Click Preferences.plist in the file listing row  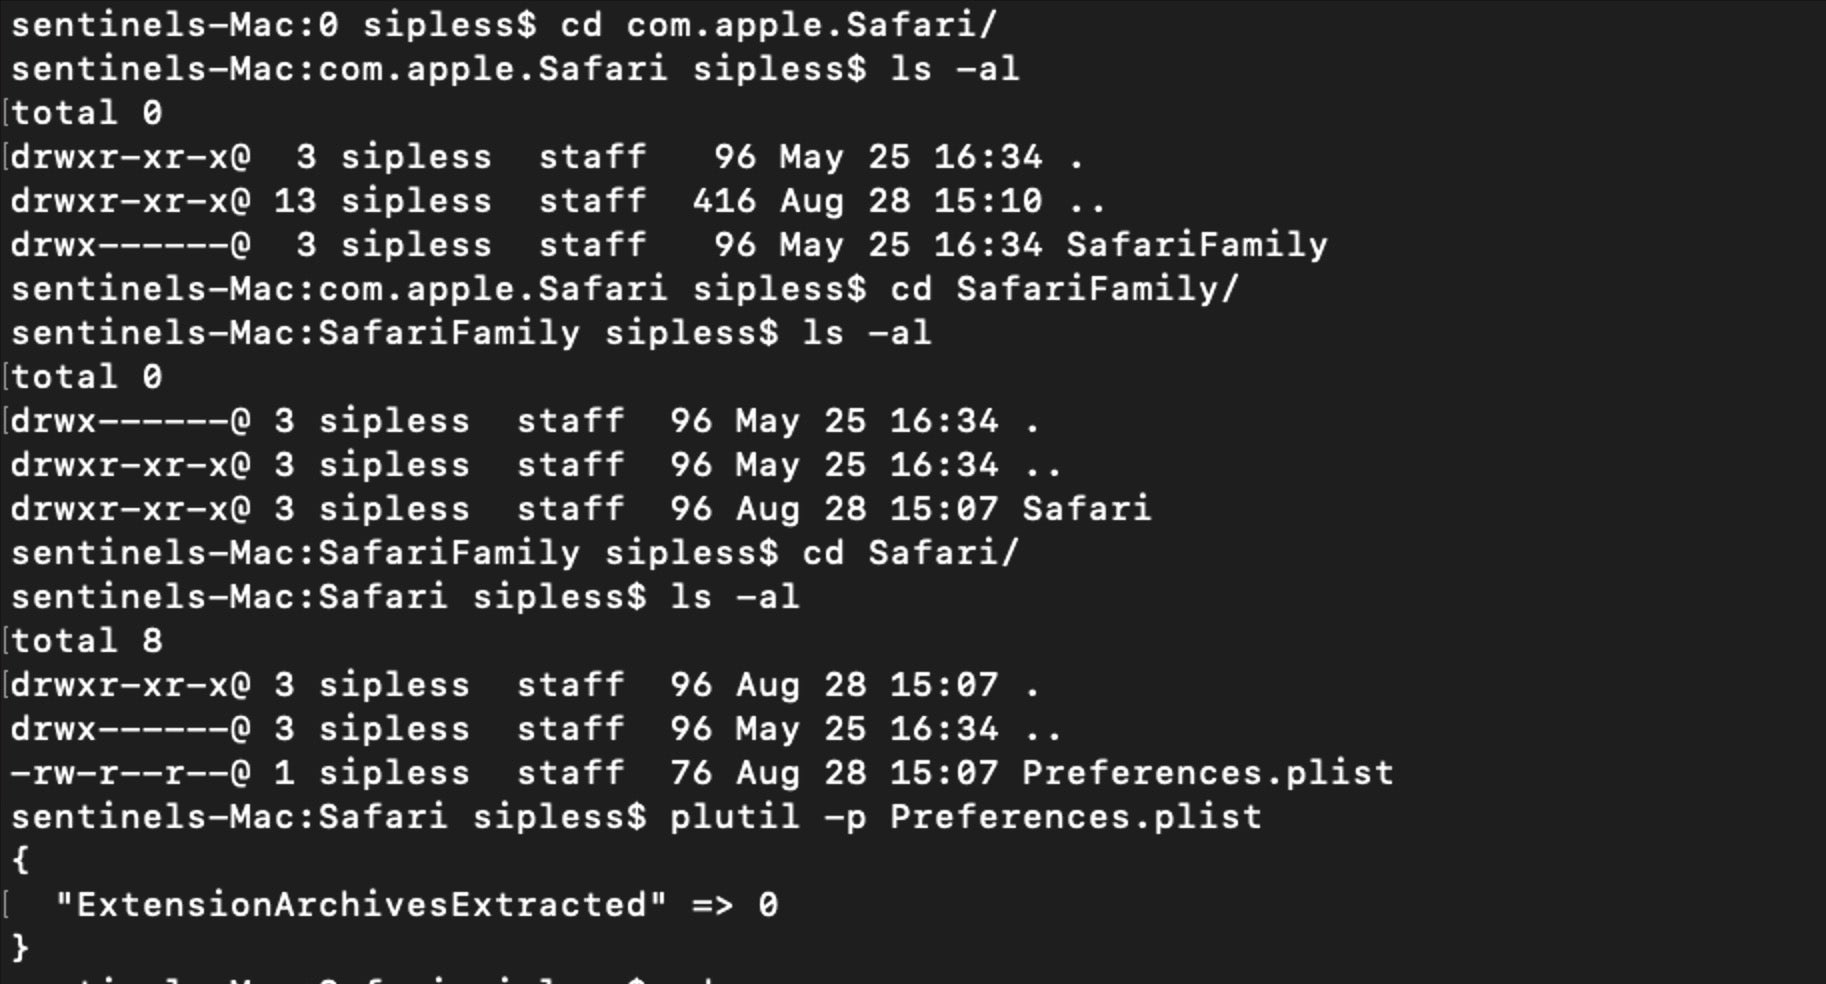[x=1207, y=773]
